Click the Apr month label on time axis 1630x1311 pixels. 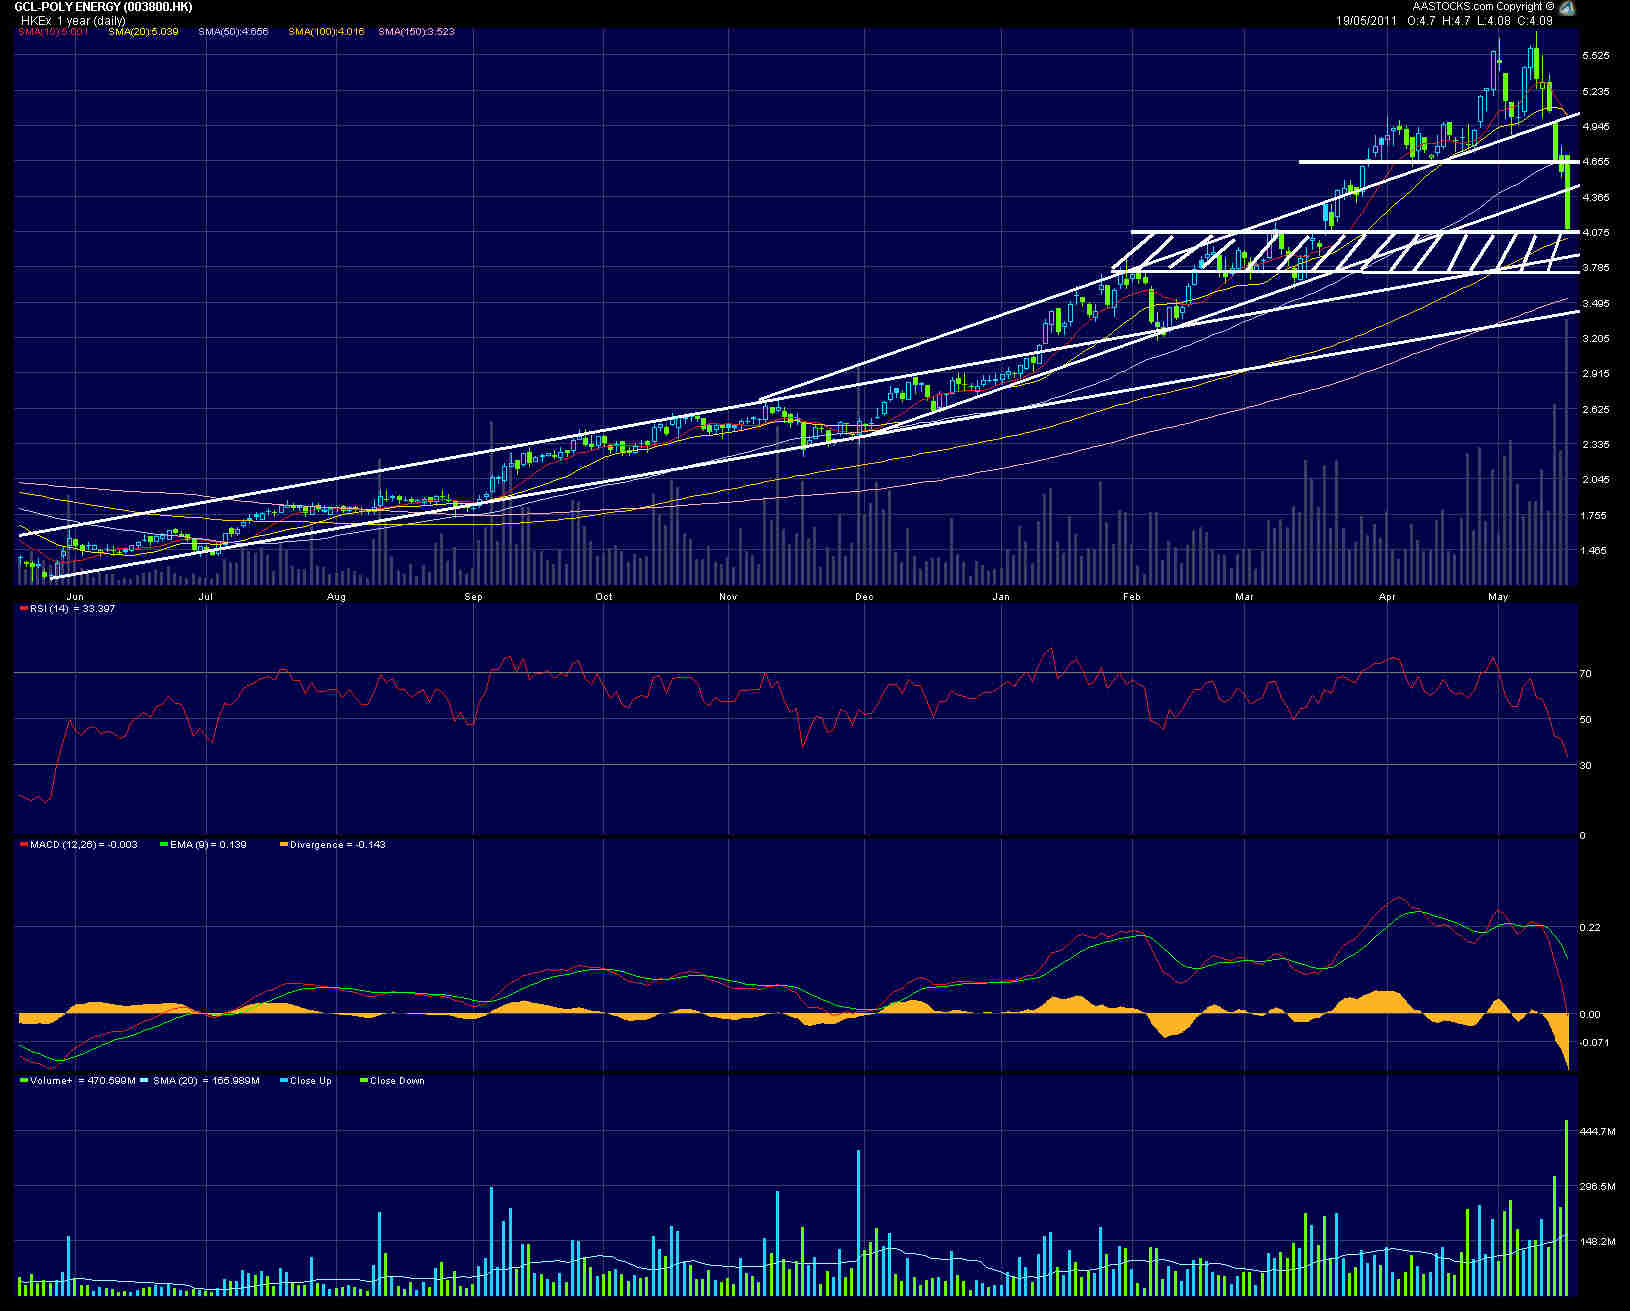(x=1387, y=597)
